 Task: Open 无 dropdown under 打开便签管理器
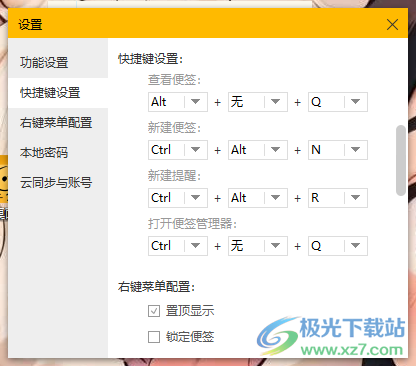(x=258, y=246)
